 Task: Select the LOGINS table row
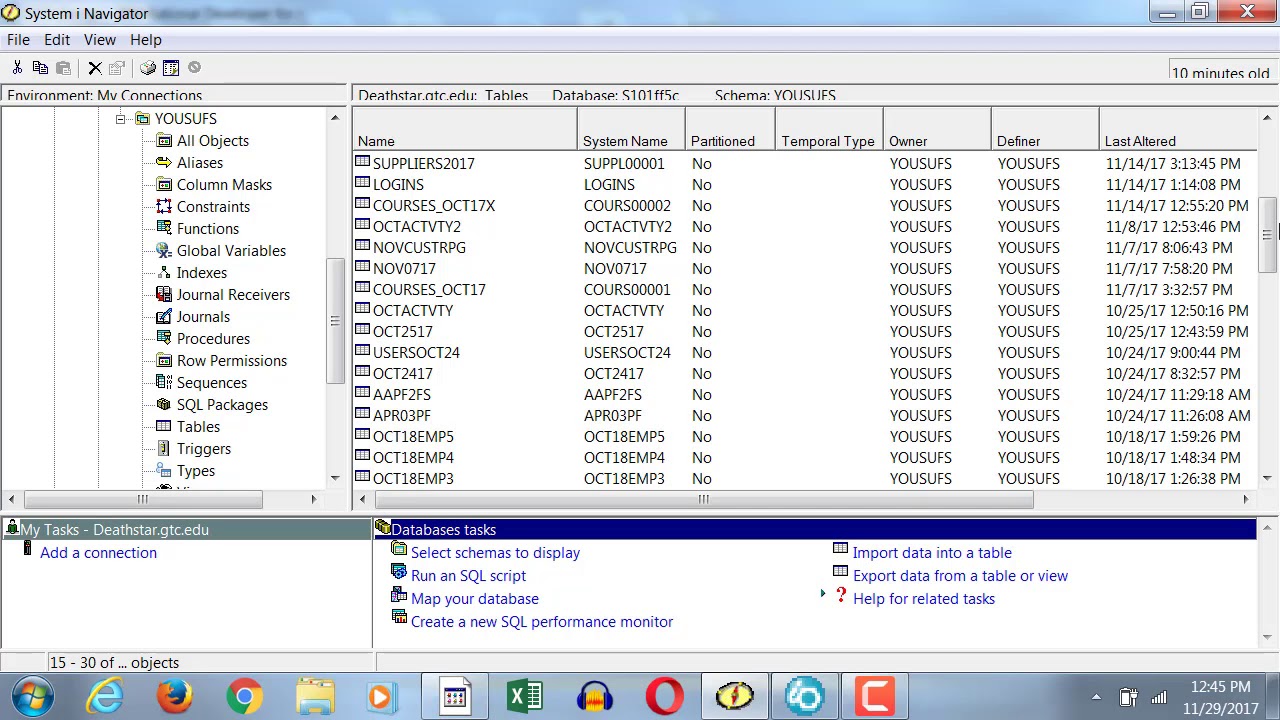coord(805,185)
